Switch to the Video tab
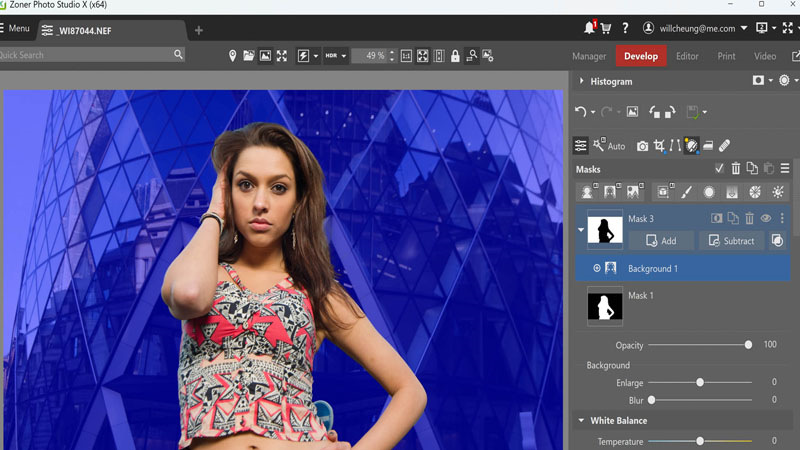 coord(765,56)
